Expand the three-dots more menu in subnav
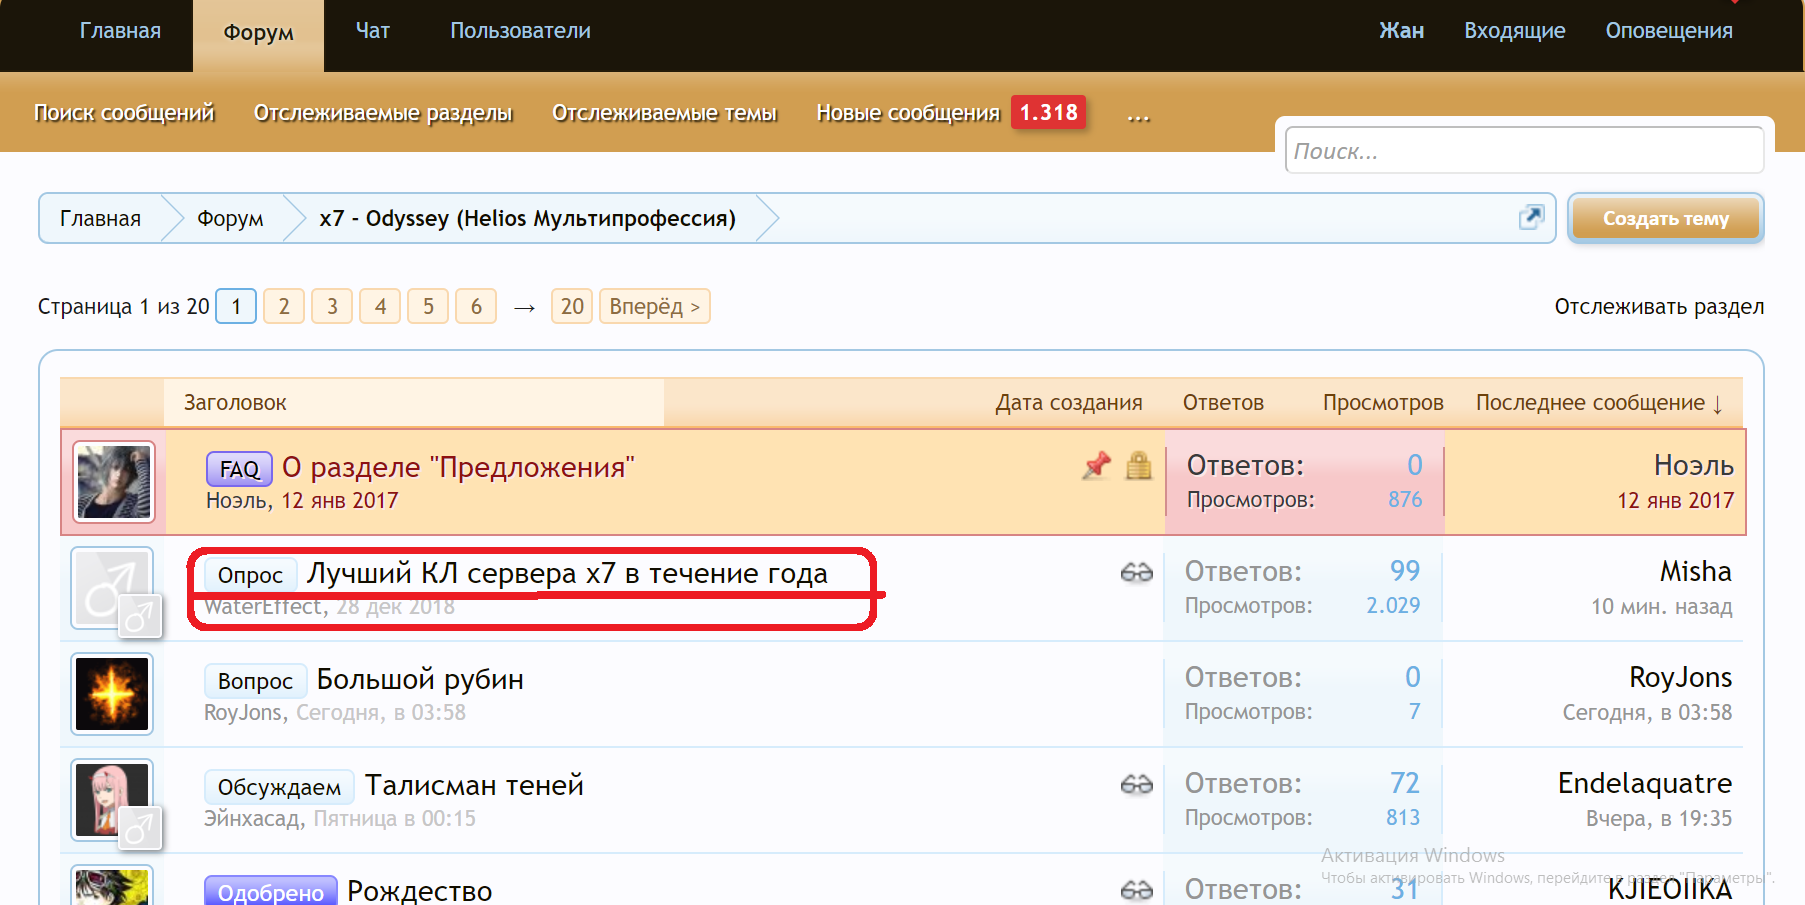1805x905 pixels. click(x=1138, y=114)
